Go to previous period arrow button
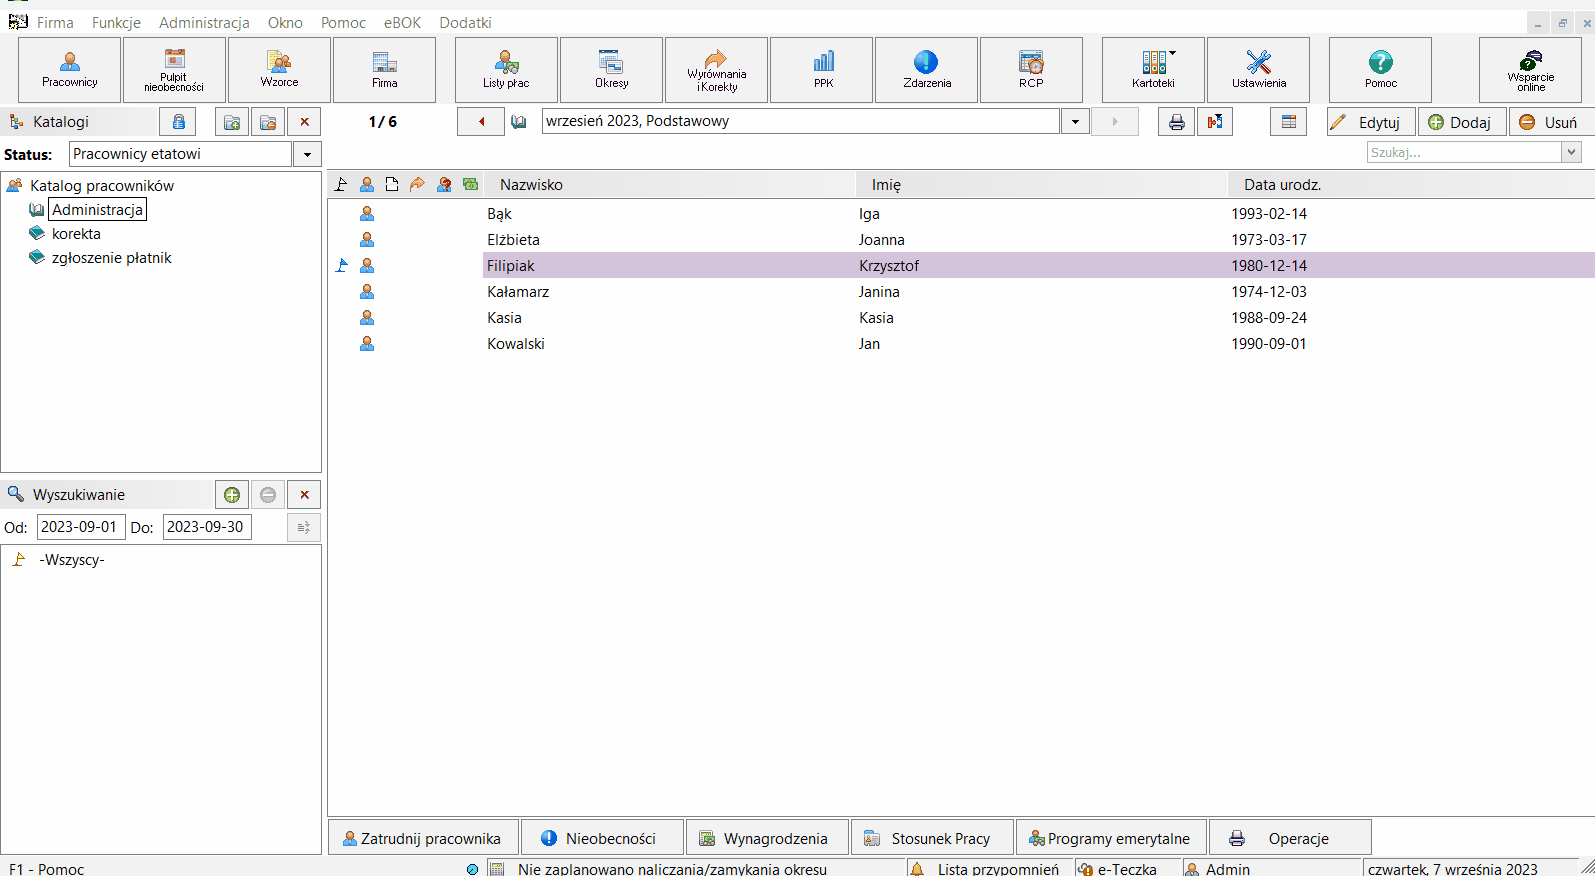The image size is (1595, 876). 482,122
